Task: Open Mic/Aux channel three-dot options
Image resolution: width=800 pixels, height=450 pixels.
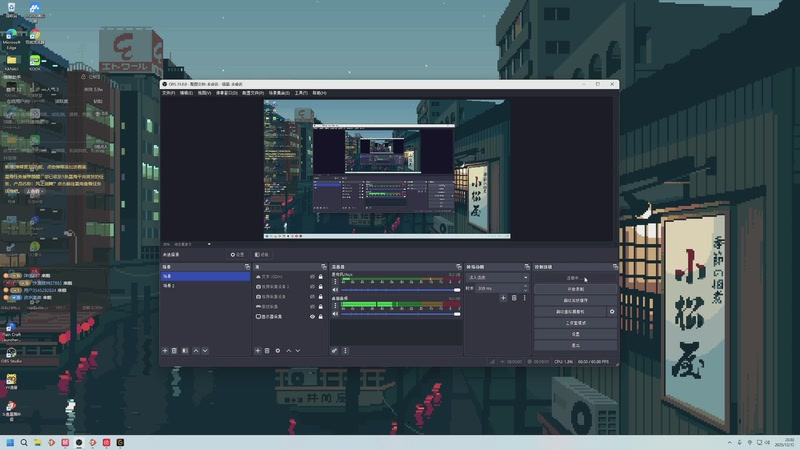Action: point(335,281)
